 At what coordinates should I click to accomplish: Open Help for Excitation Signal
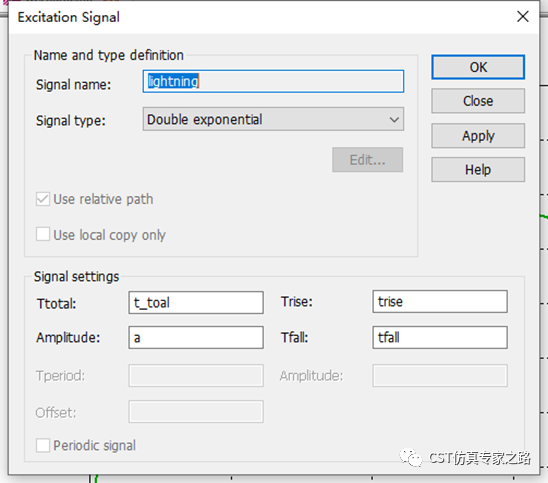[478, 170]
